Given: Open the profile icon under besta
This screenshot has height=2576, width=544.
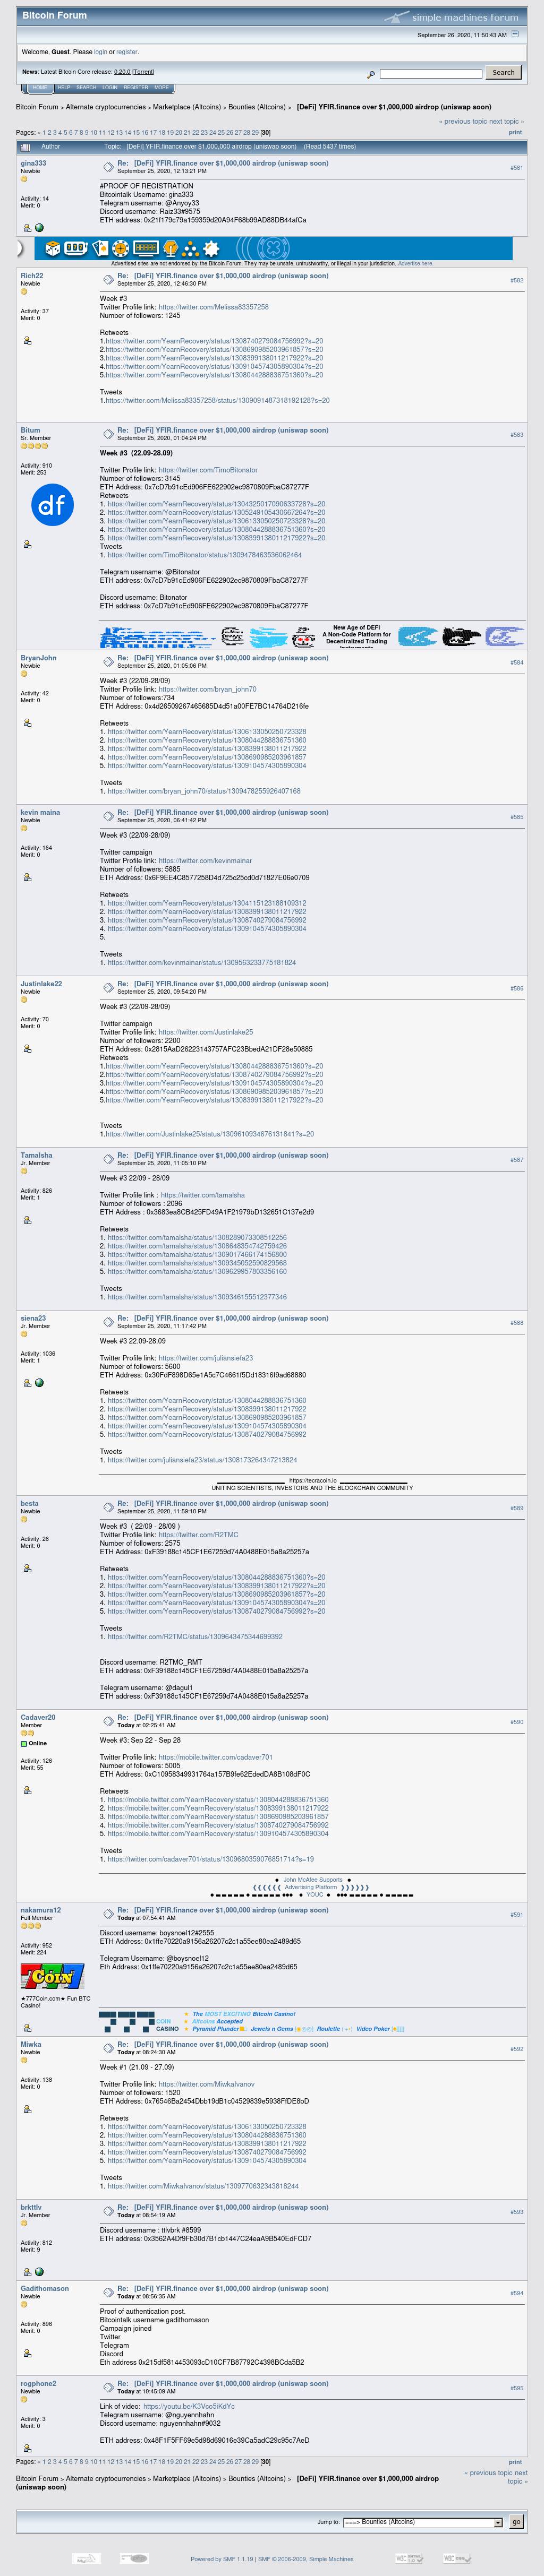Looking at the screenshot, I should [27, 1568].
